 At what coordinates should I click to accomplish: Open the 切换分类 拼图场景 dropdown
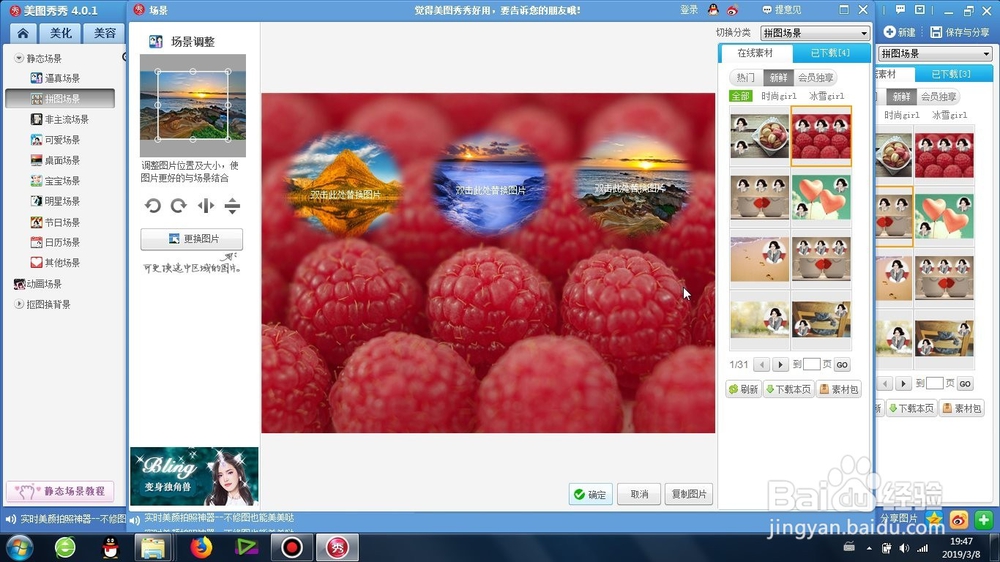815,33
